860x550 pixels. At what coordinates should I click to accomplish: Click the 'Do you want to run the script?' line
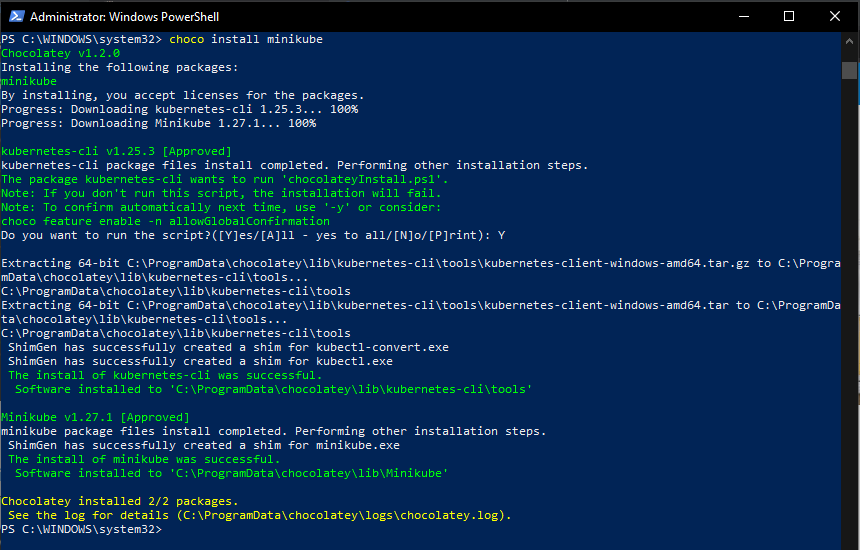[253, 235]
